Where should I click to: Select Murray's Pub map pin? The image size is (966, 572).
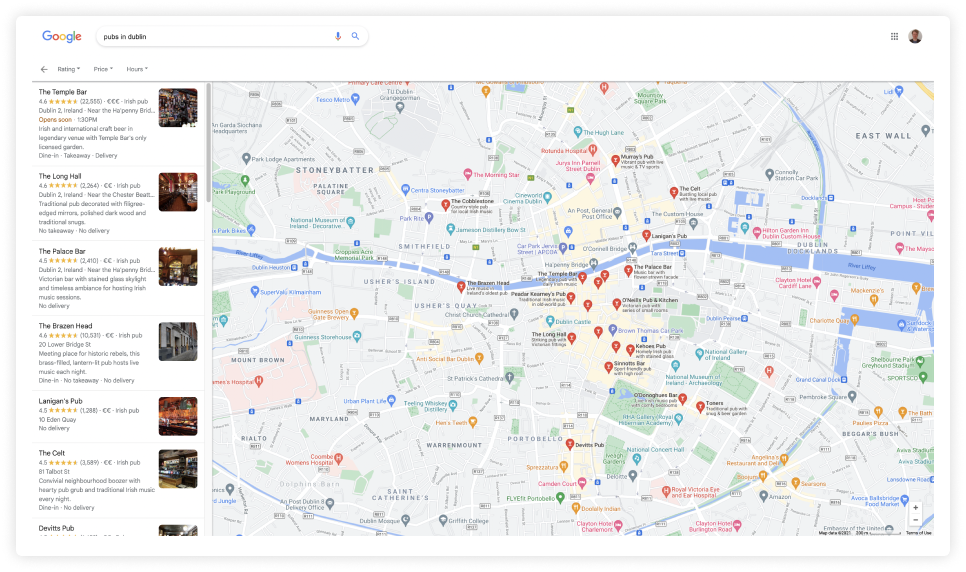click(615, 160)
